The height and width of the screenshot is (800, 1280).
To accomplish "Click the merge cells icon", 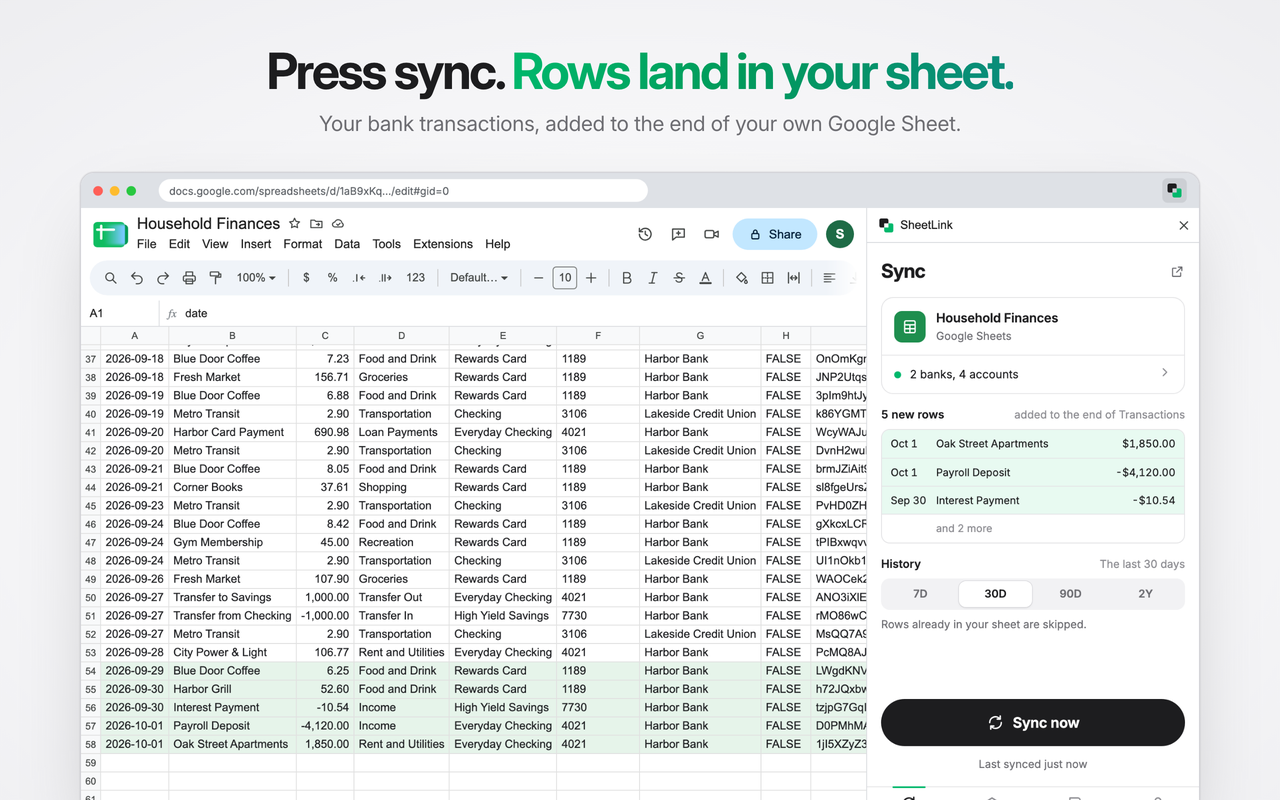I will pyautogui.click(x=794, y=278).
